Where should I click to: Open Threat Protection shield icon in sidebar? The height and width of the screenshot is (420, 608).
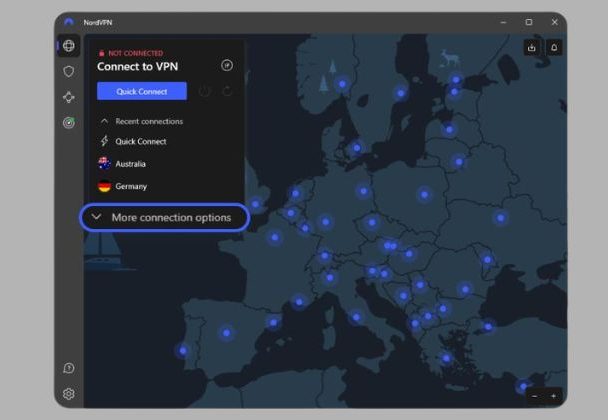[x=69, y=71]
